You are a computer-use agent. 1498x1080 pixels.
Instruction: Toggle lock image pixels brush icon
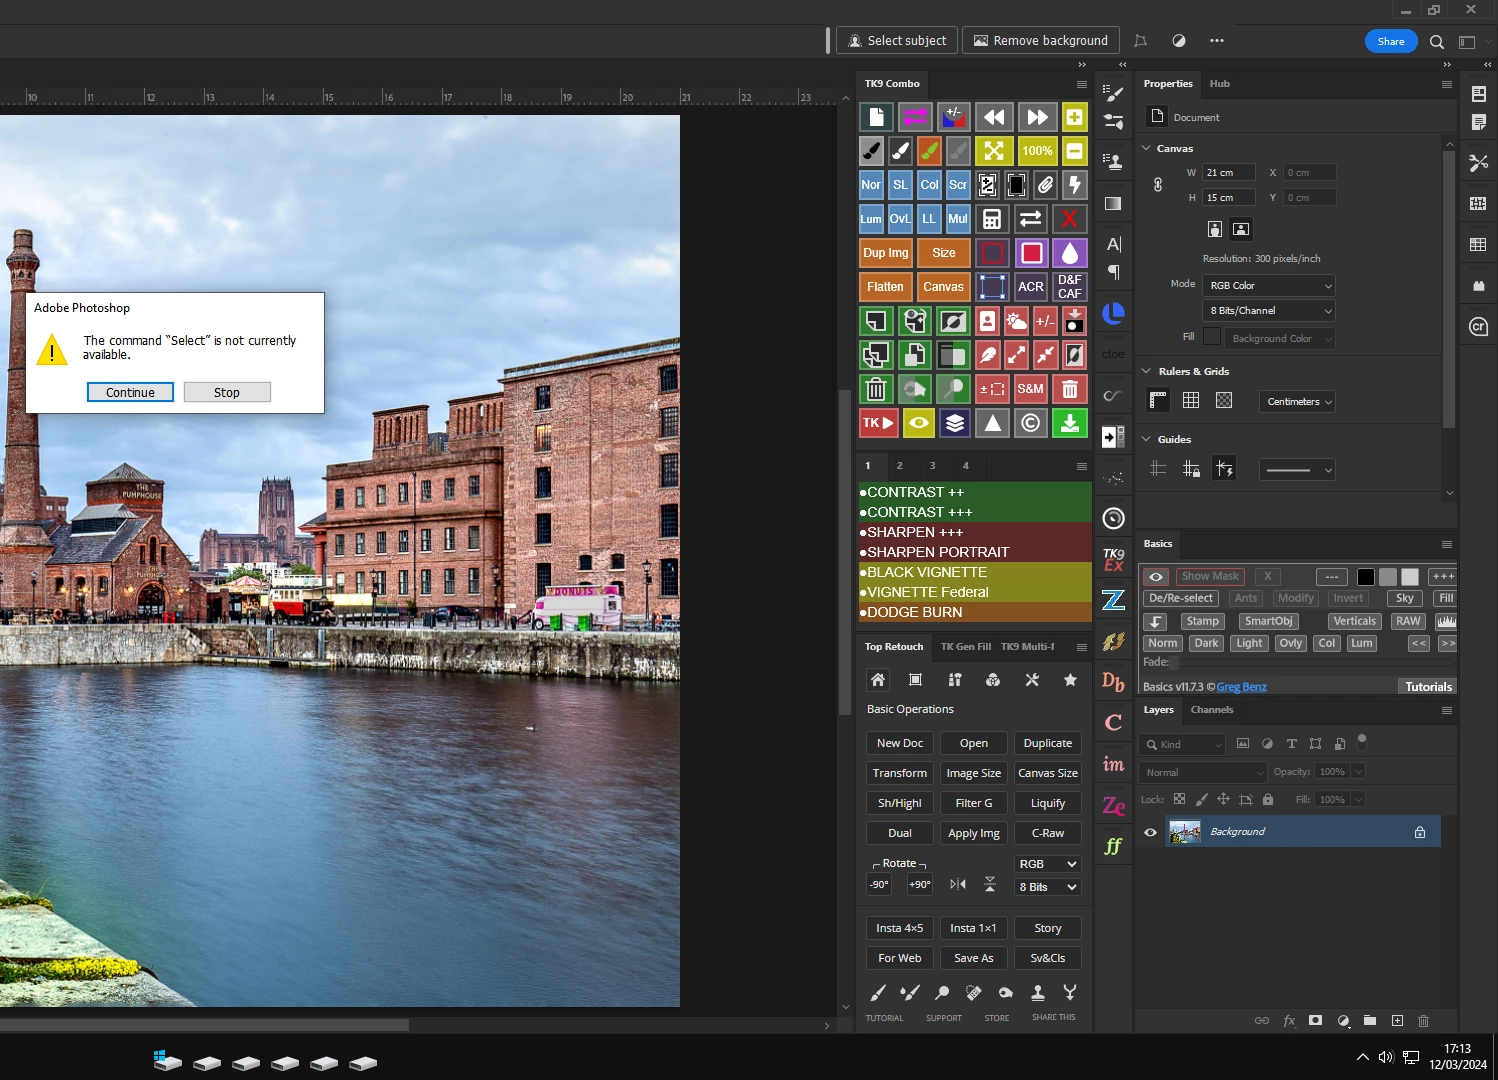pyautogui.click(x=1201, y=799)
